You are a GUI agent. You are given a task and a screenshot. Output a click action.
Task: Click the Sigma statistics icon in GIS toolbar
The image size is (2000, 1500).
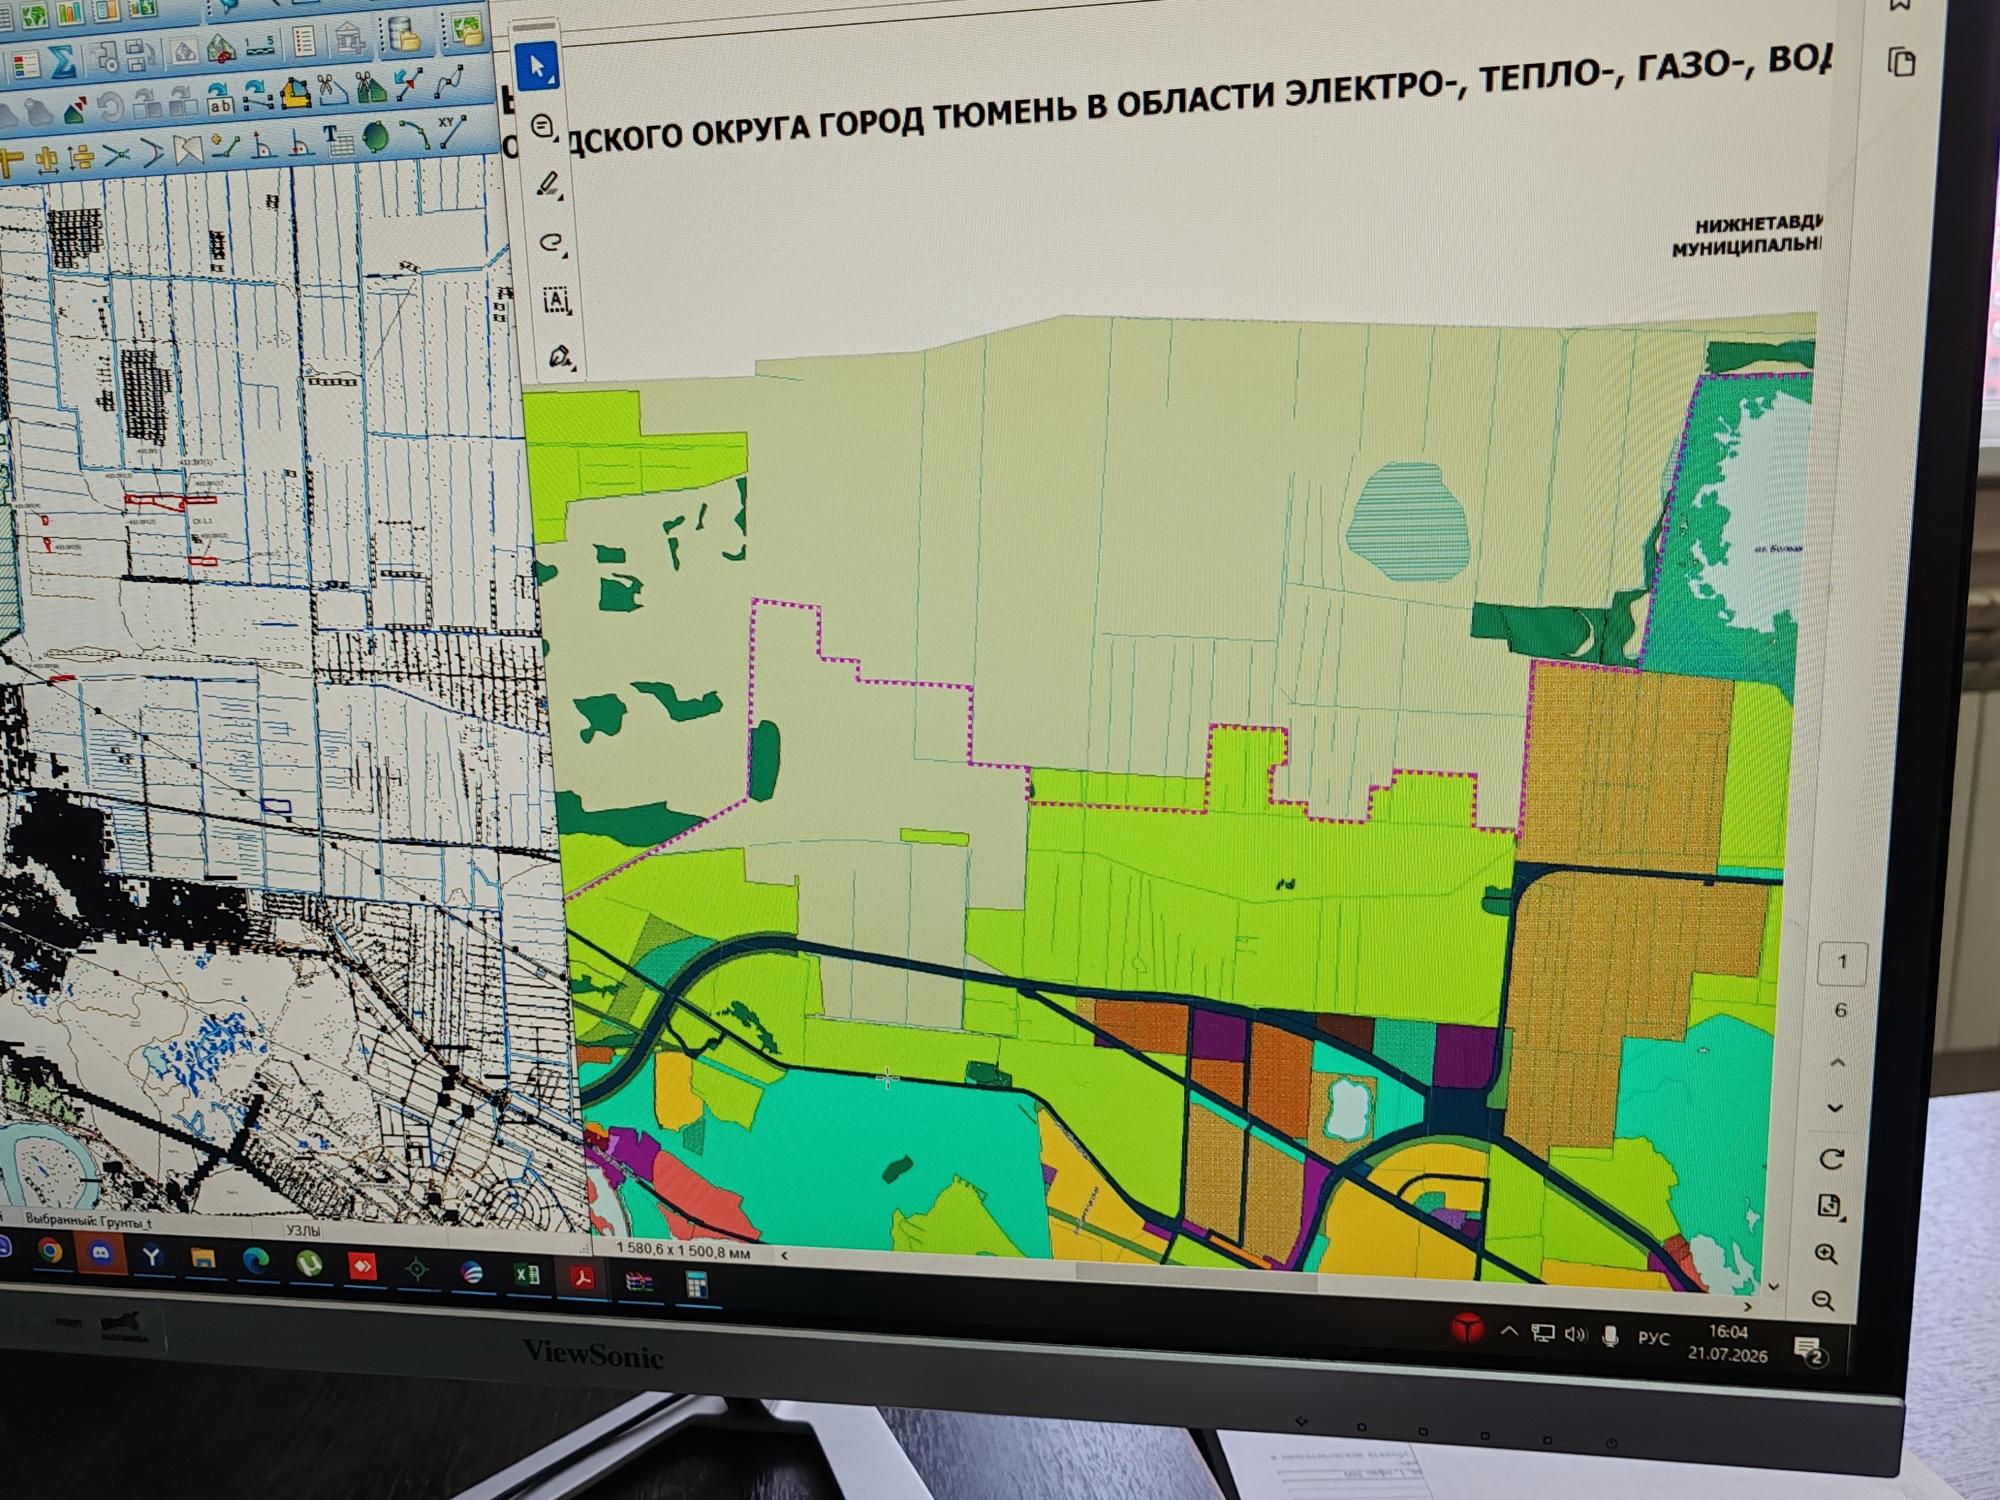62,62
